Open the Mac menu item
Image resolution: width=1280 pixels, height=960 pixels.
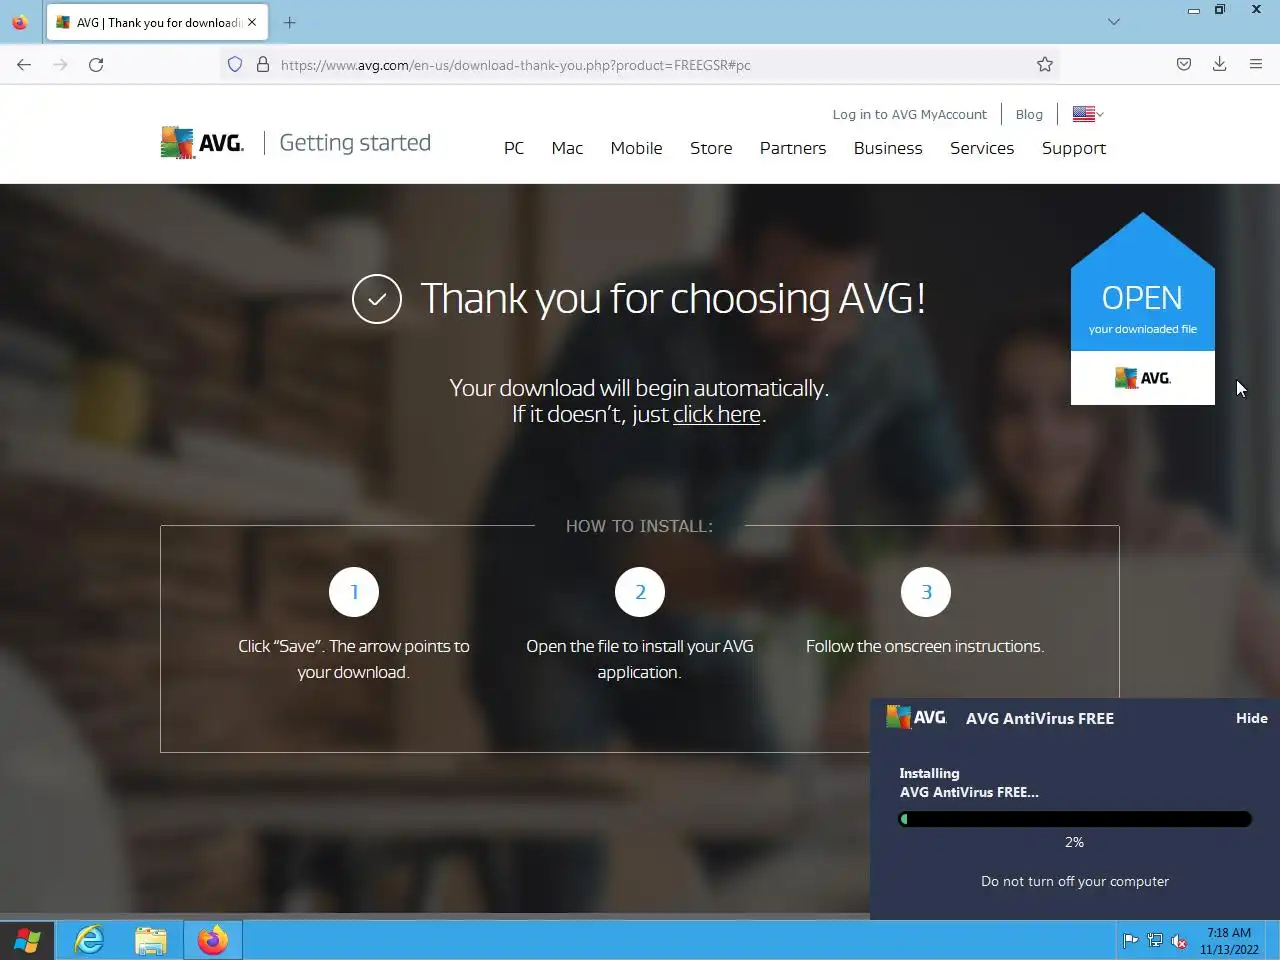tap(567, 148)
